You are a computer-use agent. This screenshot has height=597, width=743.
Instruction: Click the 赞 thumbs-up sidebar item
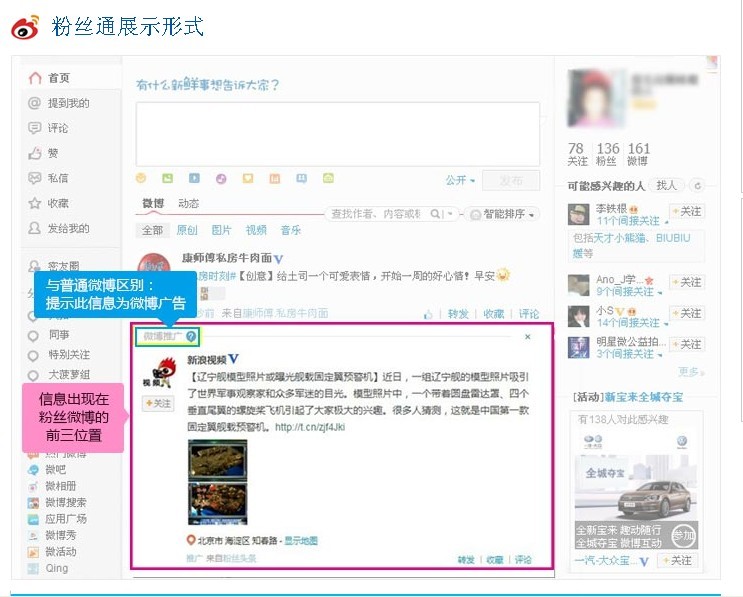point(52,153)
